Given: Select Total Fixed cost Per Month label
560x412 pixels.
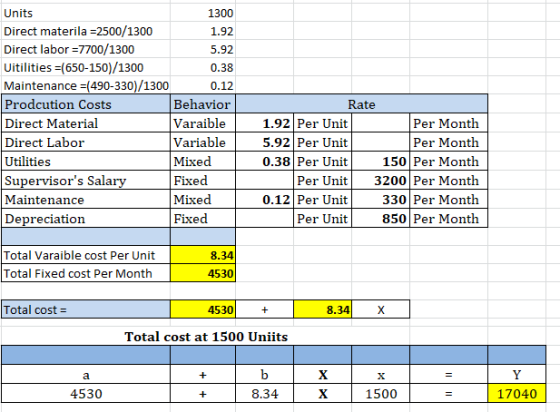Looking at the screenshot, I should [x=86, y=273].
